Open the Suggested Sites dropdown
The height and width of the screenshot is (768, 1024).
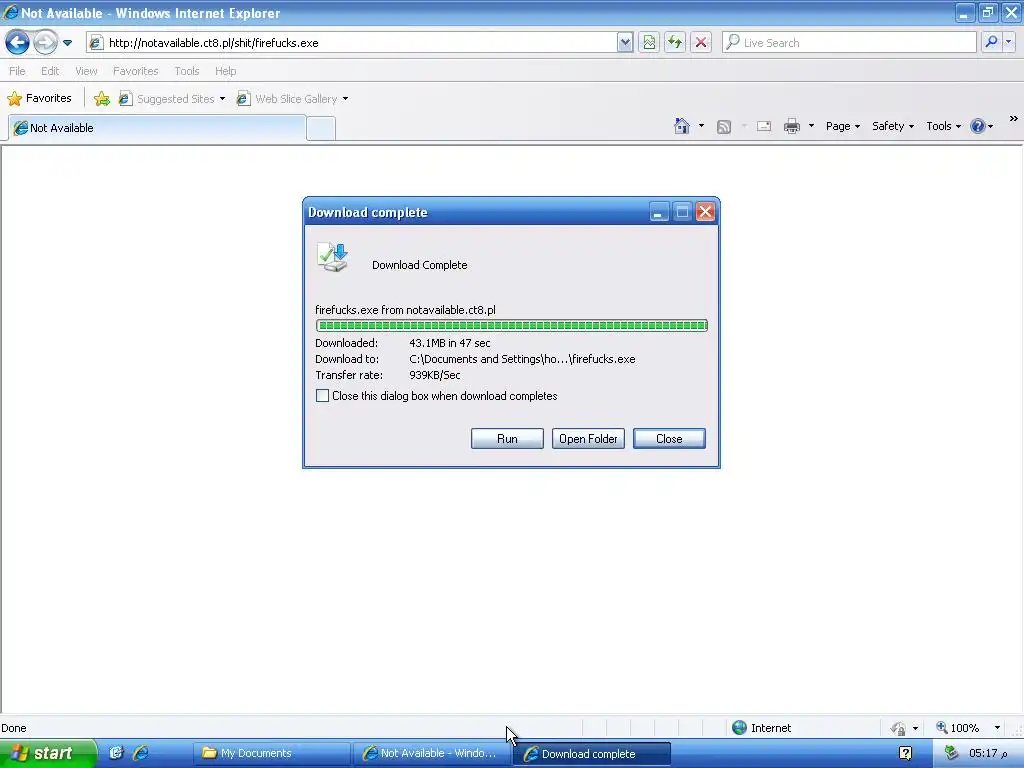172,99
